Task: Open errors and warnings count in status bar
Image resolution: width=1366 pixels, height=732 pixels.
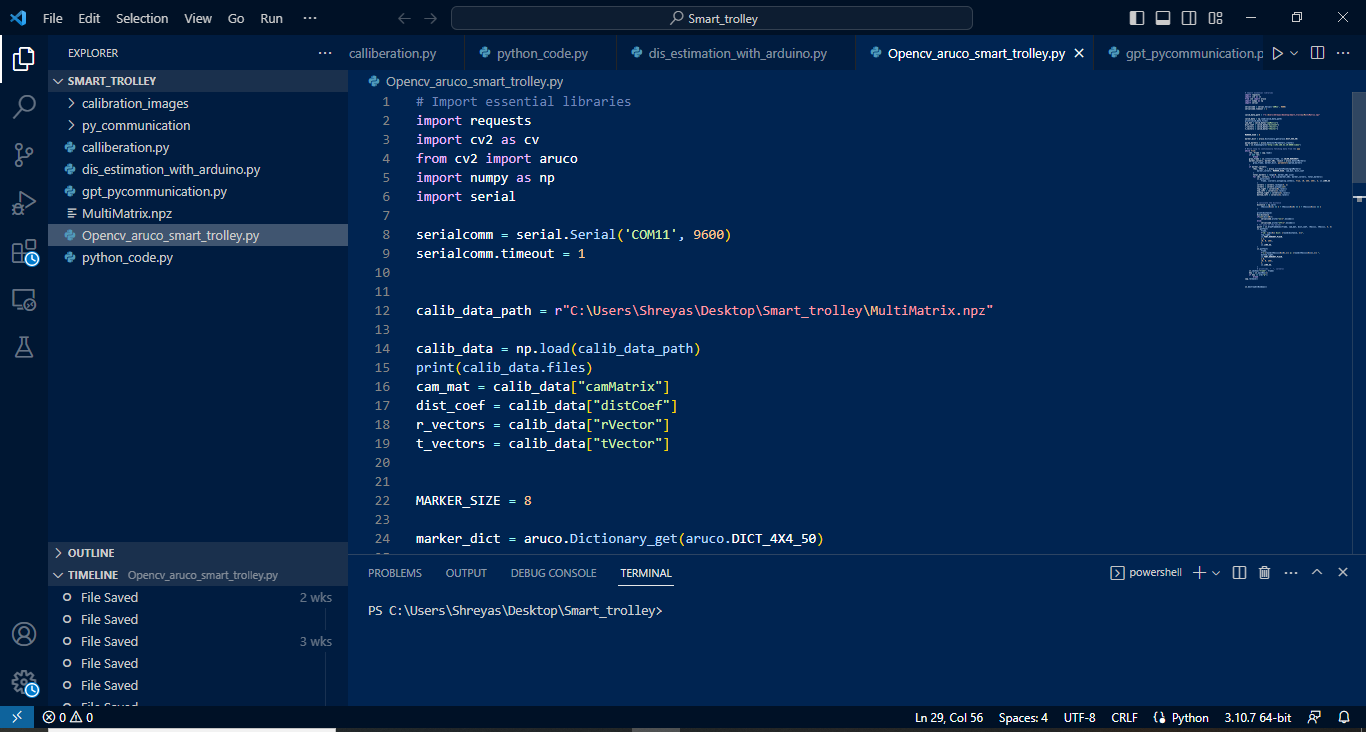Action: [x=68, y=718]
